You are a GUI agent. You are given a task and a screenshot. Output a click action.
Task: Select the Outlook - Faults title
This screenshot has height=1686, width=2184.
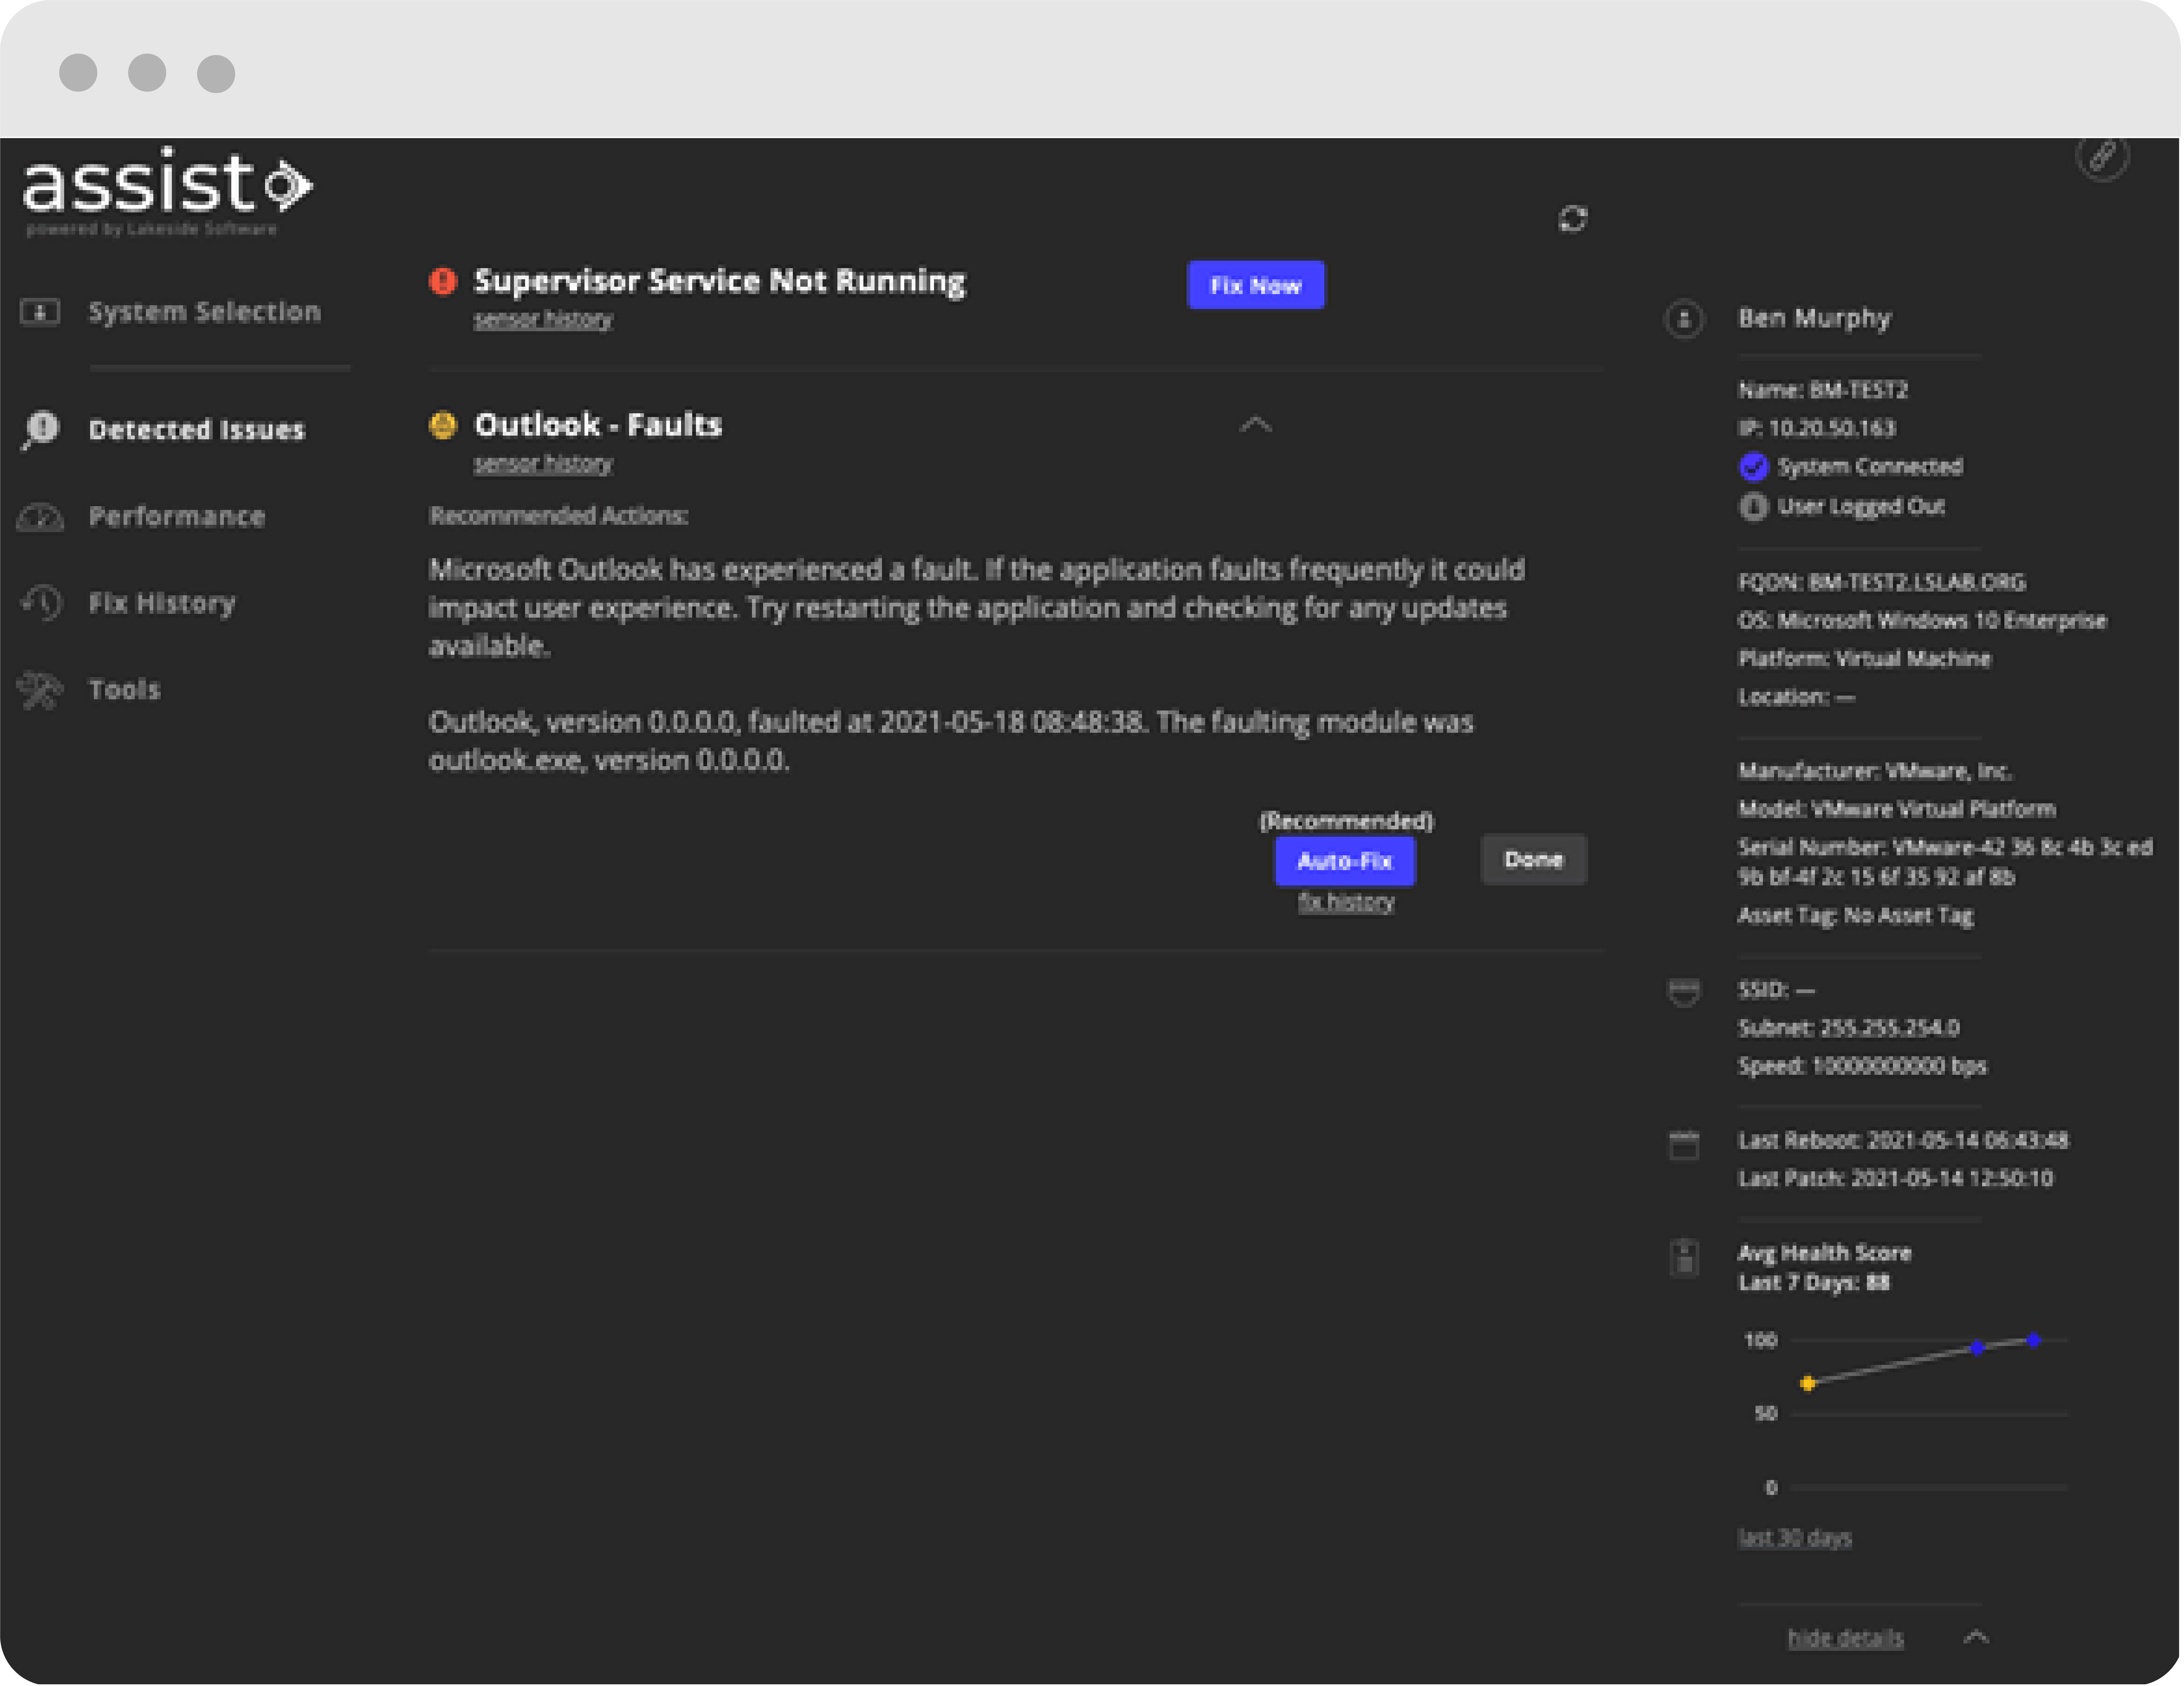[598, 425]
